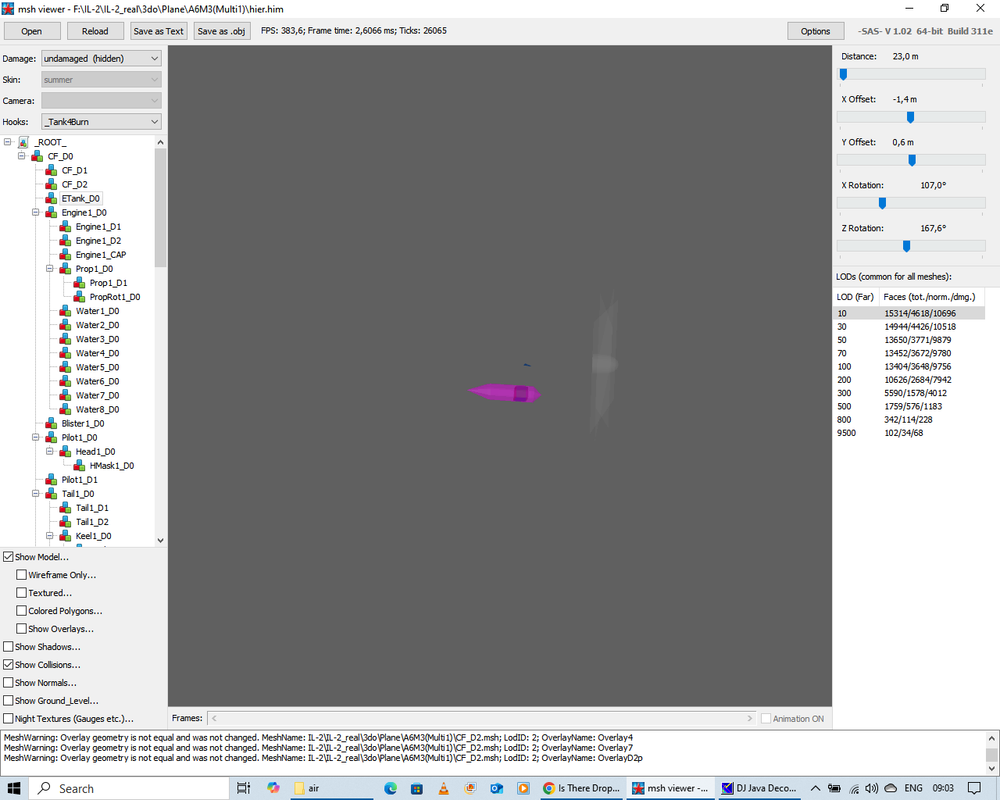Enable Wireframe Only checkbox
1000x800 pixels.
(x=22, y=575)
